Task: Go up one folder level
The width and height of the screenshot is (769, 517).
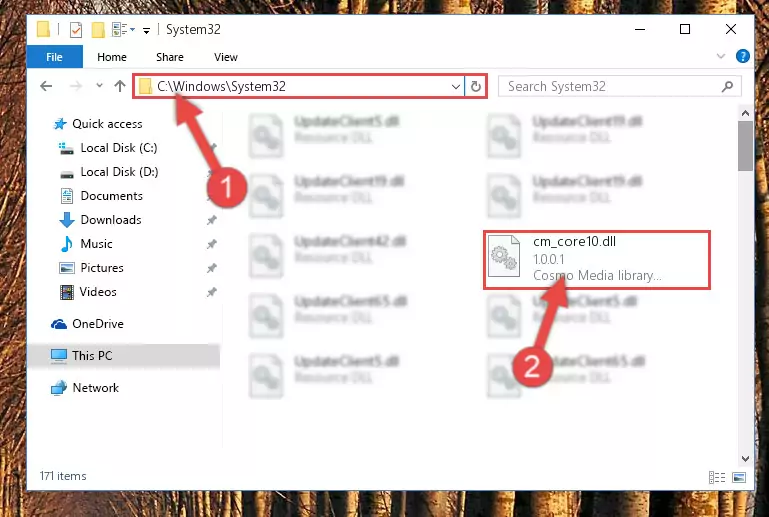Action: coord(120,86)
